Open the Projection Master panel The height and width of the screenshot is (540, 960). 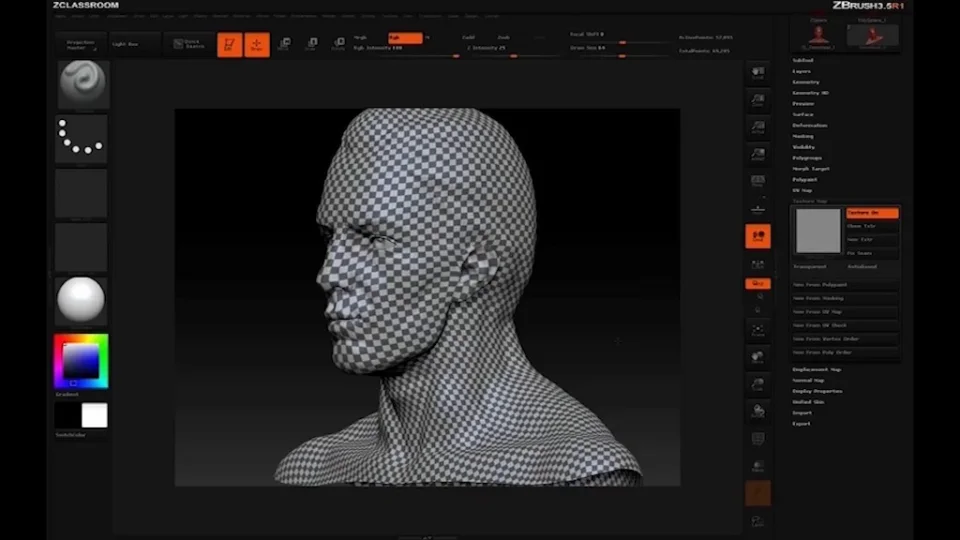[x=81, y=44]
